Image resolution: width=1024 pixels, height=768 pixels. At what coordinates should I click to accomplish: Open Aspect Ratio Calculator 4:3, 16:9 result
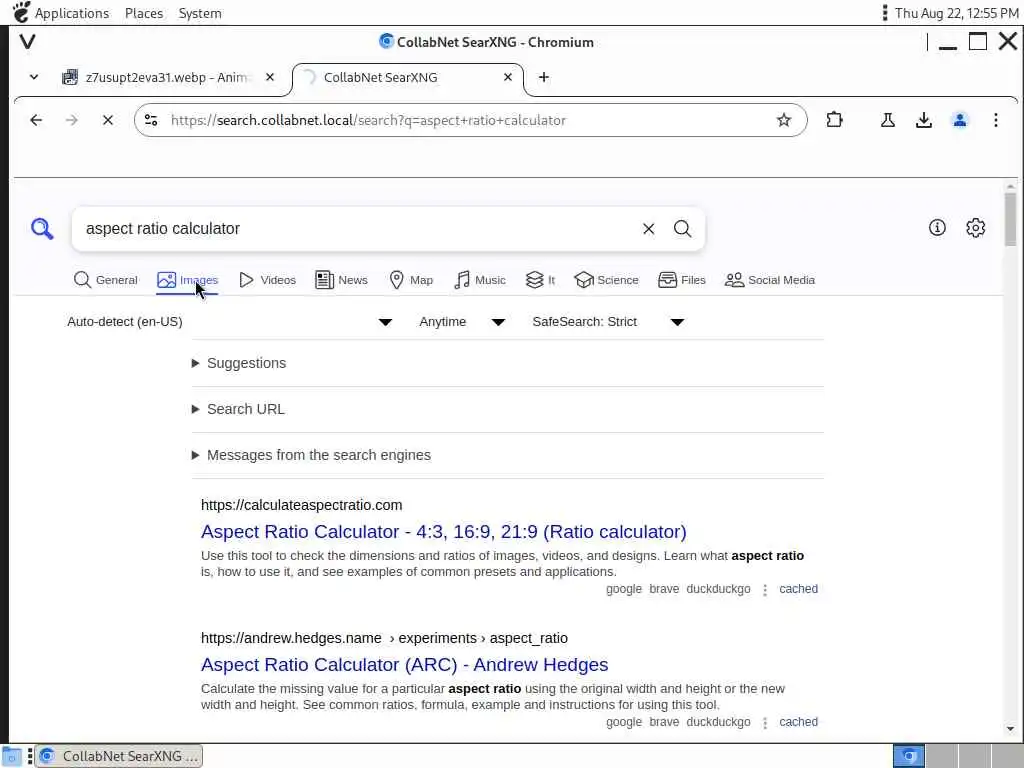pos(443,532)
